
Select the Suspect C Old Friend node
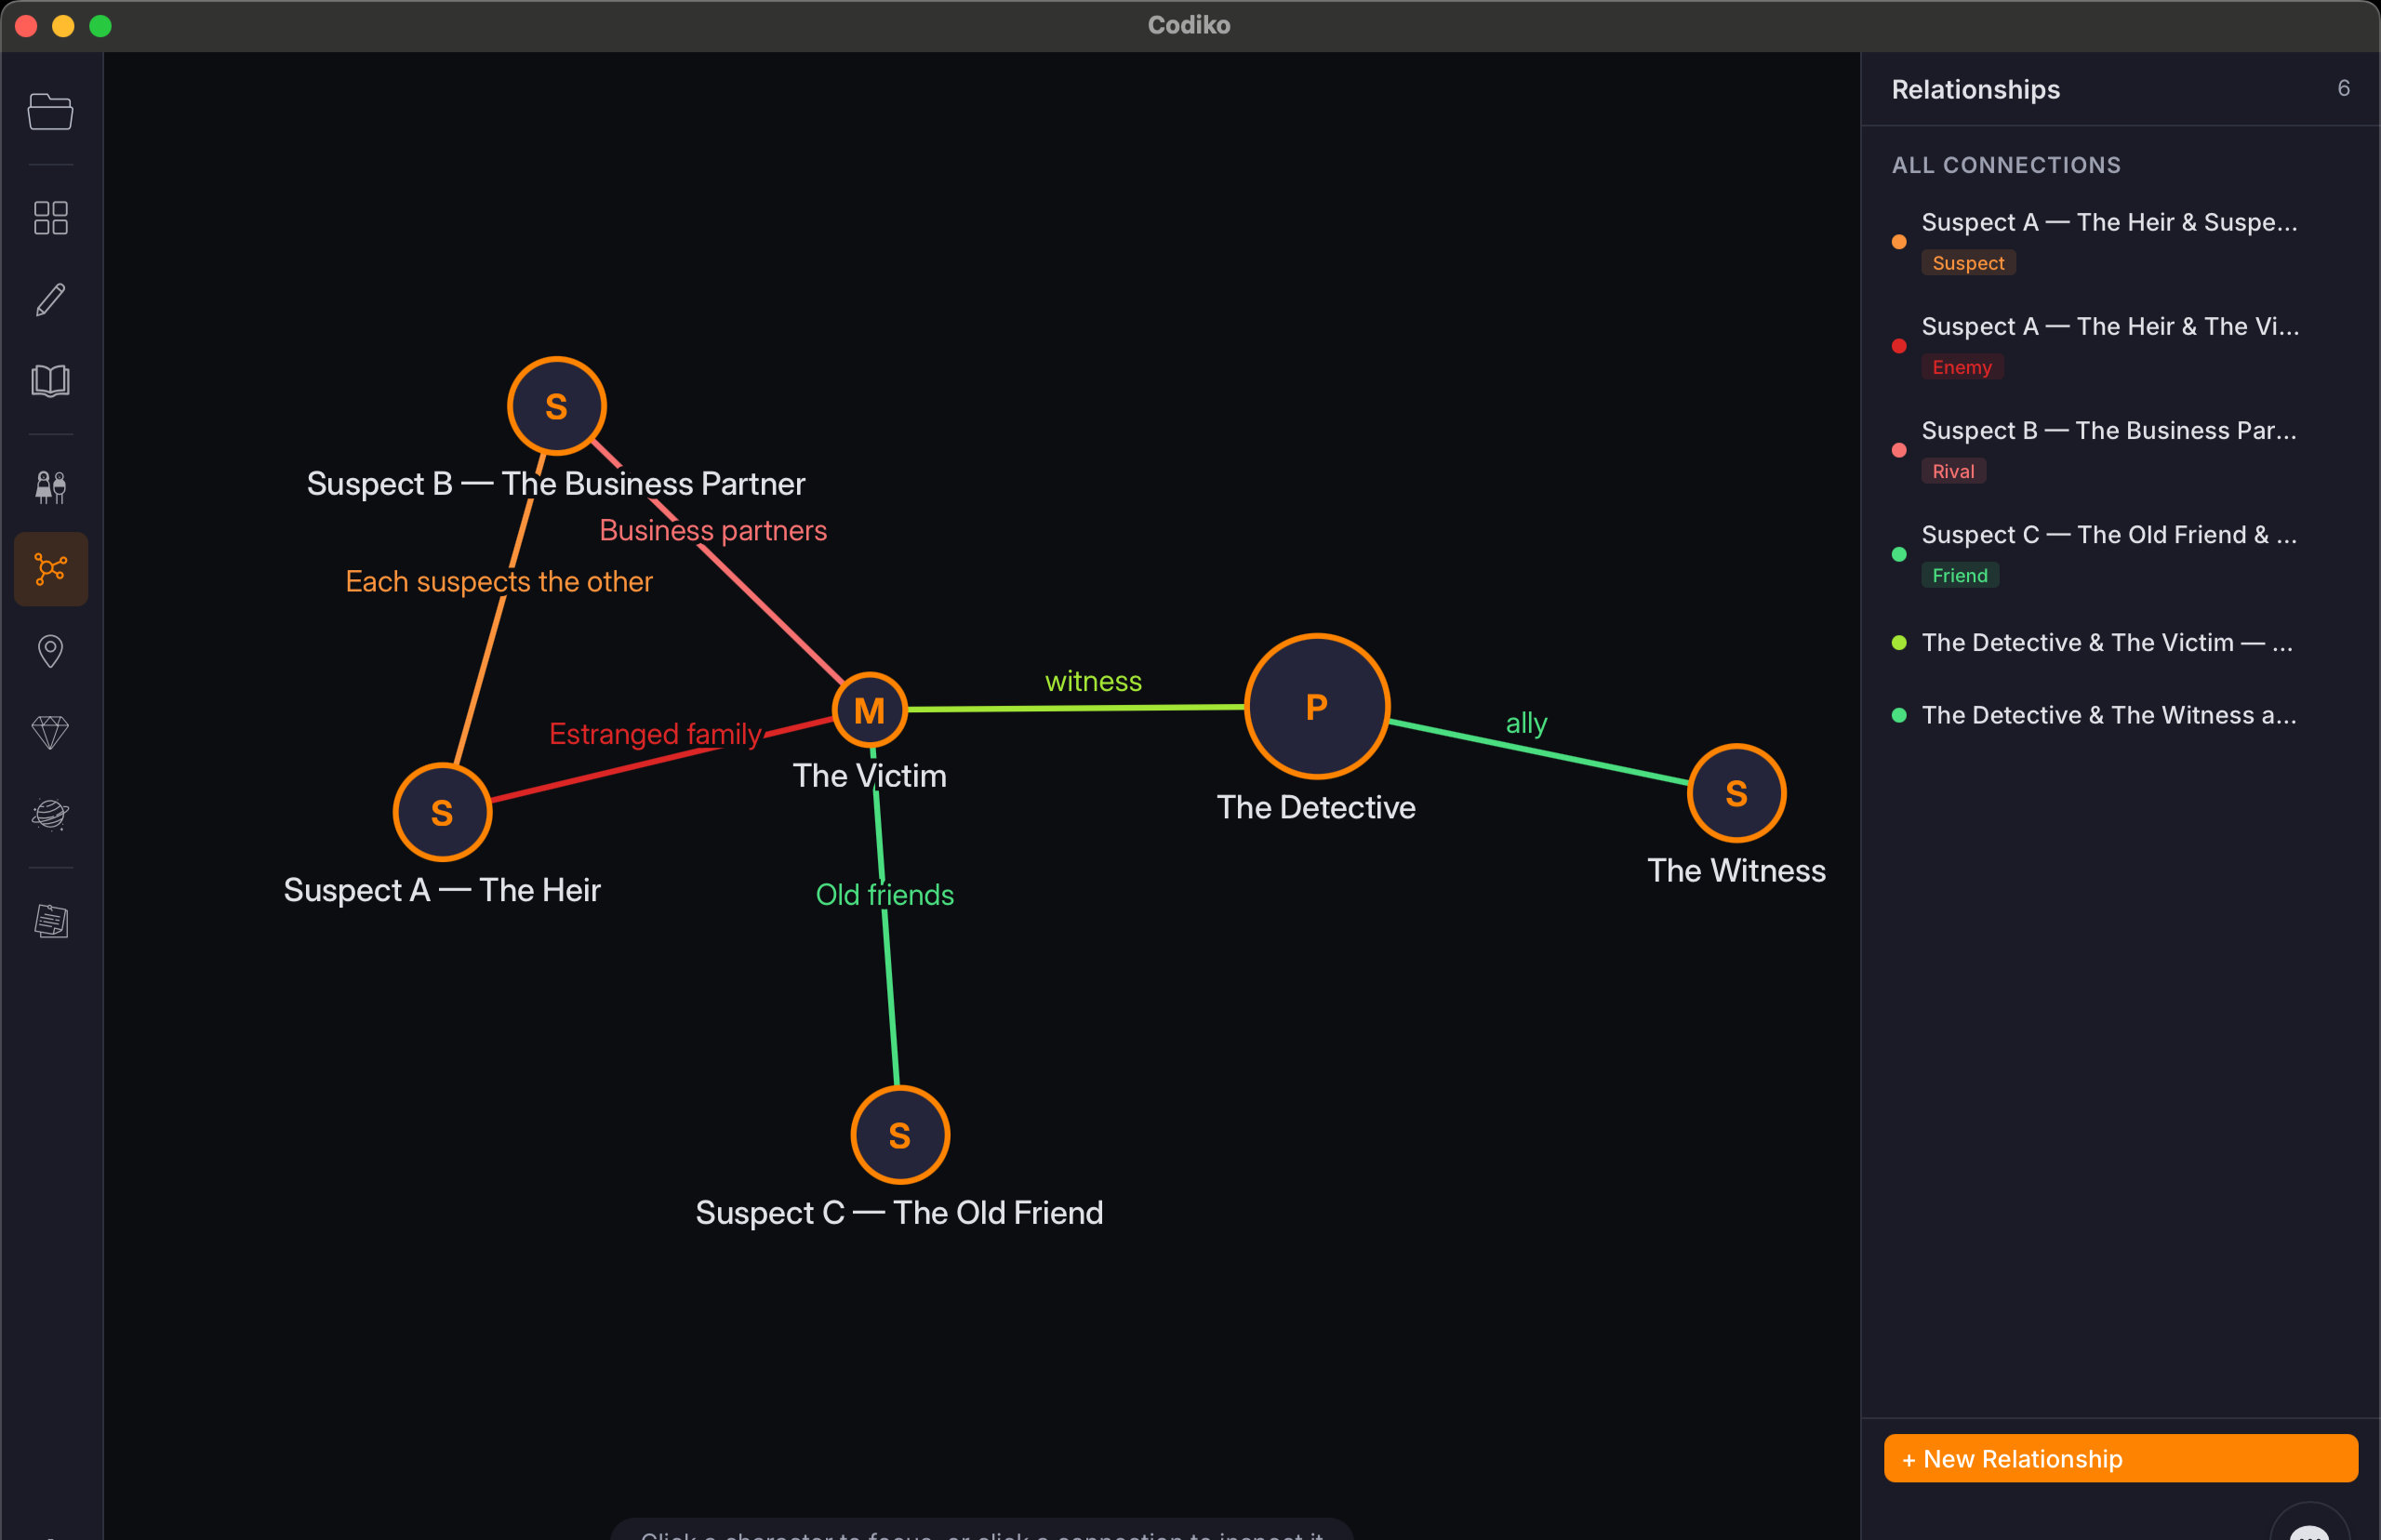click(899, 1135)
